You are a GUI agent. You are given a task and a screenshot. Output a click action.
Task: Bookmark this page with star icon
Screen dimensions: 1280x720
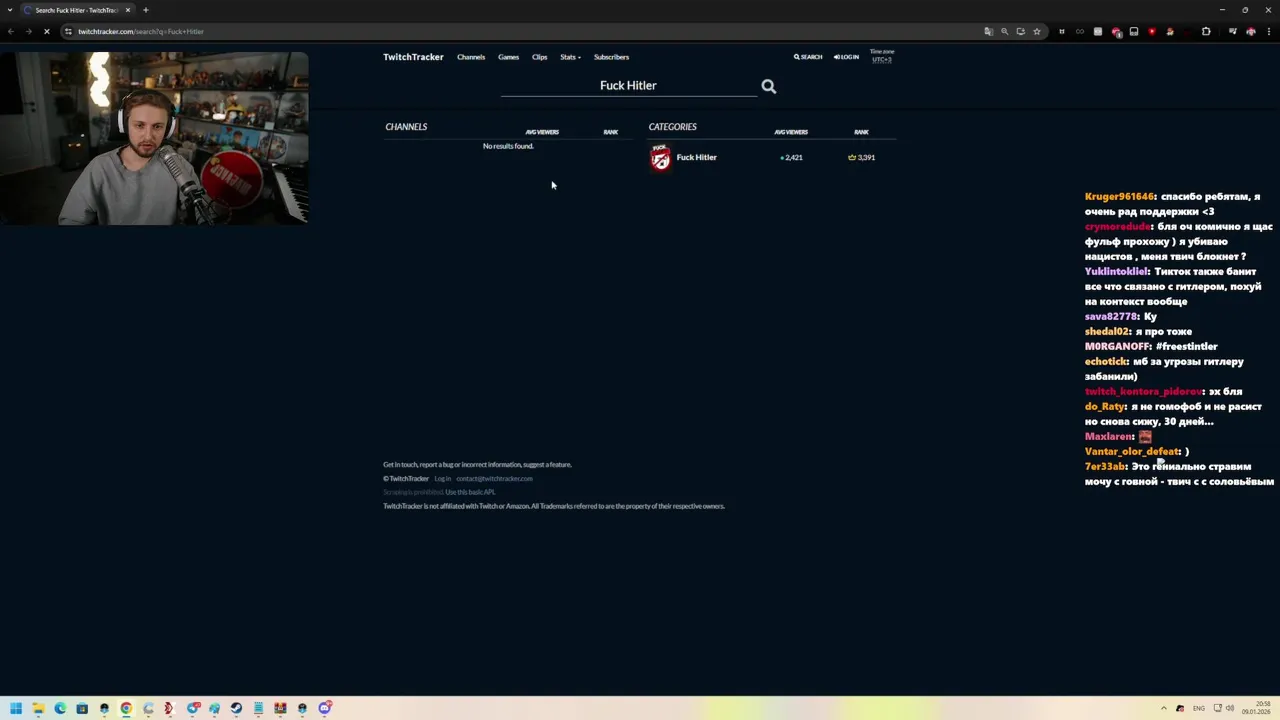[x=1037, y=31]
